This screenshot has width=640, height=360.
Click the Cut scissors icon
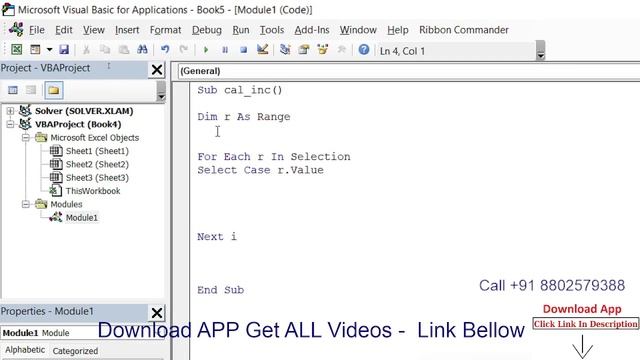pos(86,50)
